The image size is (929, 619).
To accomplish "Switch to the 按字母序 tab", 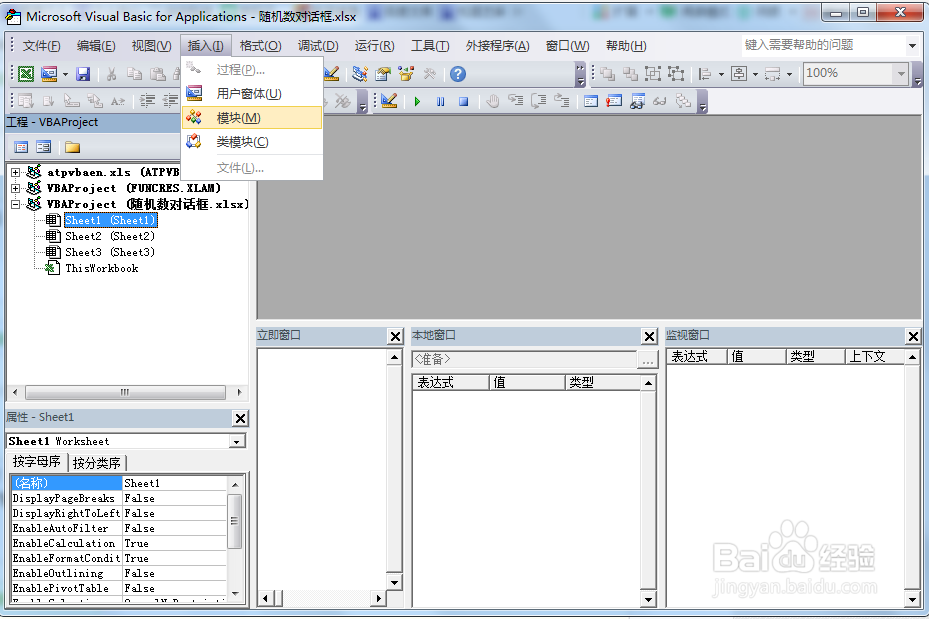I will tap(37, 461).
